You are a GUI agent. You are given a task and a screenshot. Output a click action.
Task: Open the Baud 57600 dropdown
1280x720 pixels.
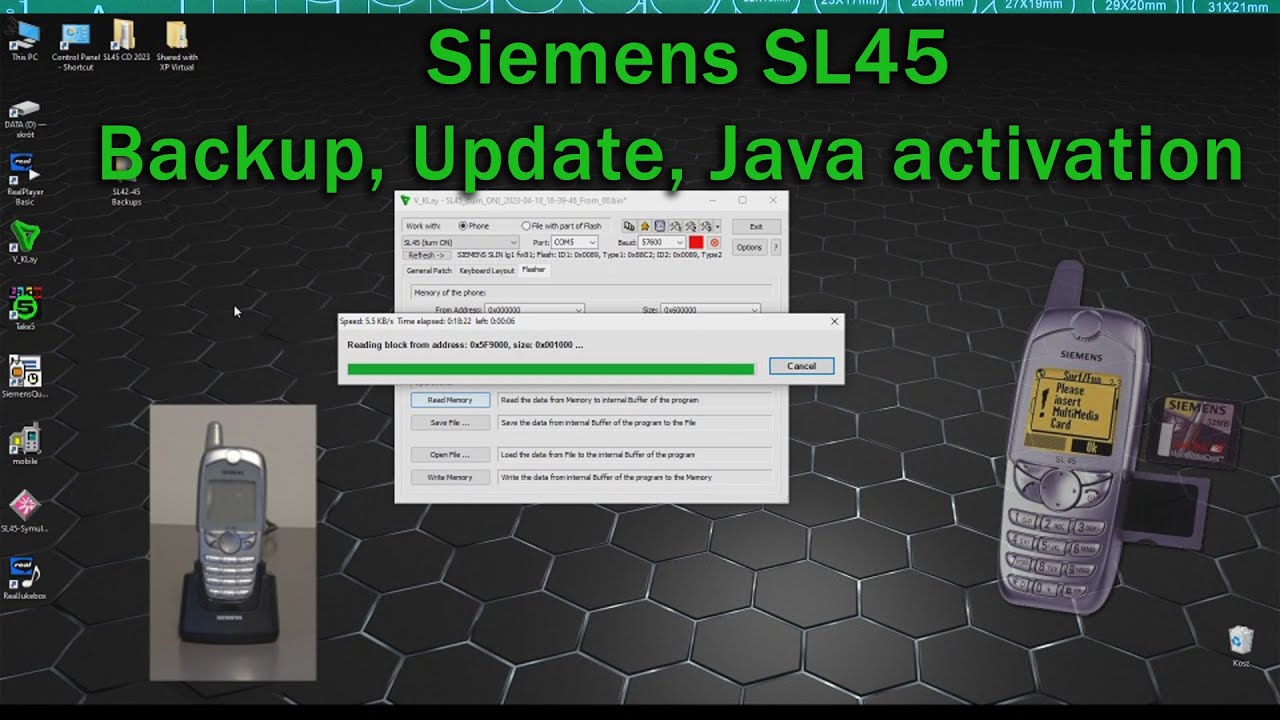[662, 242]
